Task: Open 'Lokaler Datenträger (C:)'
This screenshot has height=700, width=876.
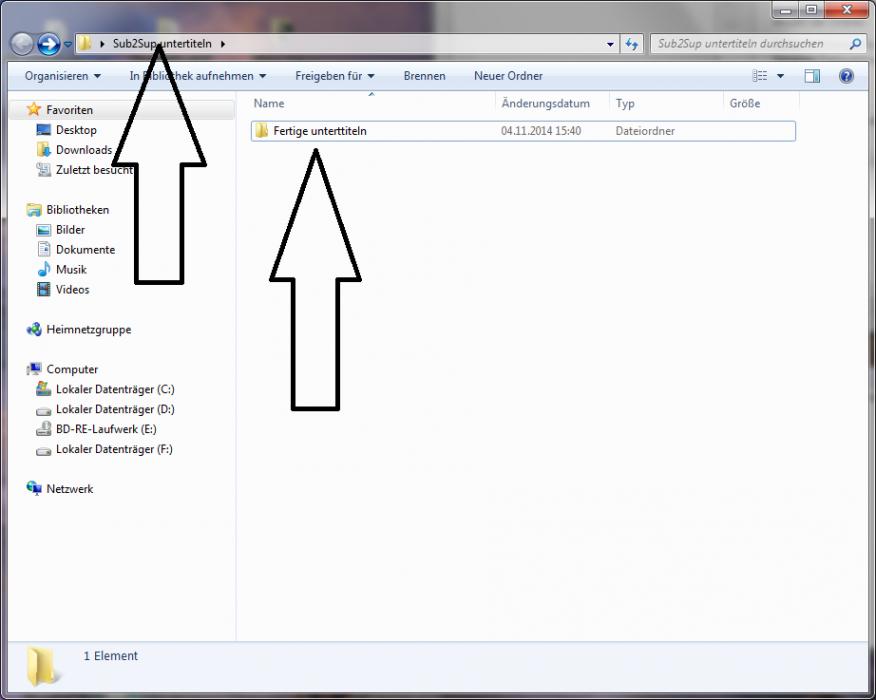Action: (x=115, y=389)
